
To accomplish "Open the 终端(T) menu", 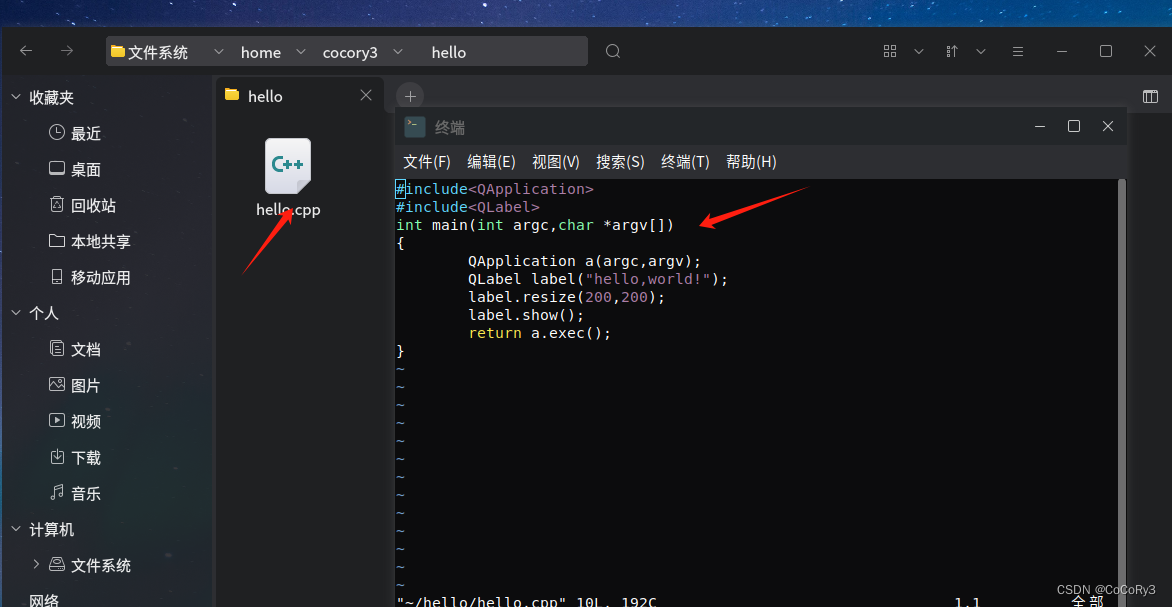I will [685, 161].
